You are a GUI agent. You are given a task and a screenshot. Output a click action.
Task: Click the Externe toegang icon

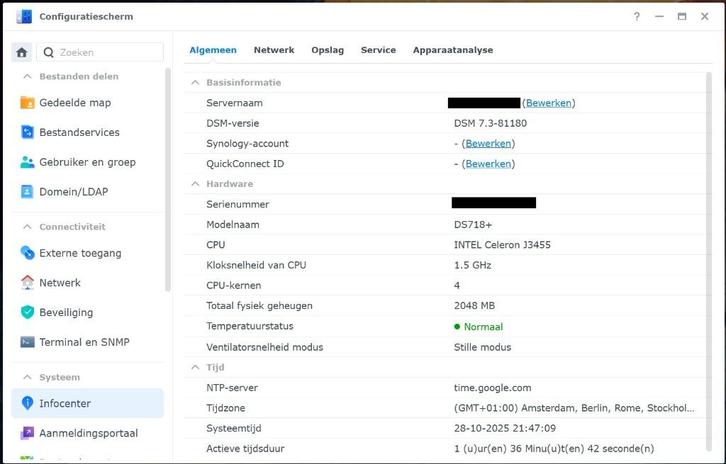pos(27,253)
